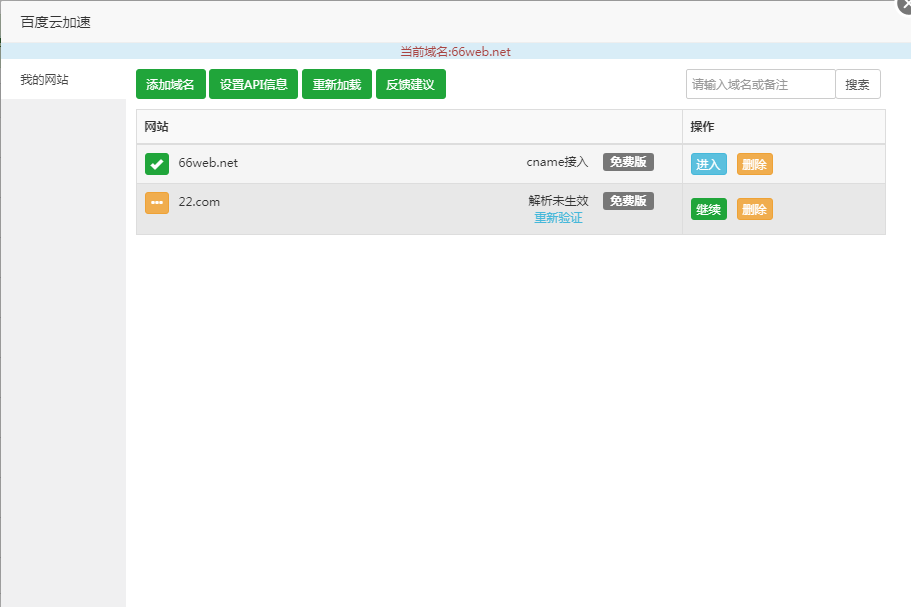Click the 免费版 badge in the 22.com row
The height and width of the screenshot is (607, 911).
(628, 201)
